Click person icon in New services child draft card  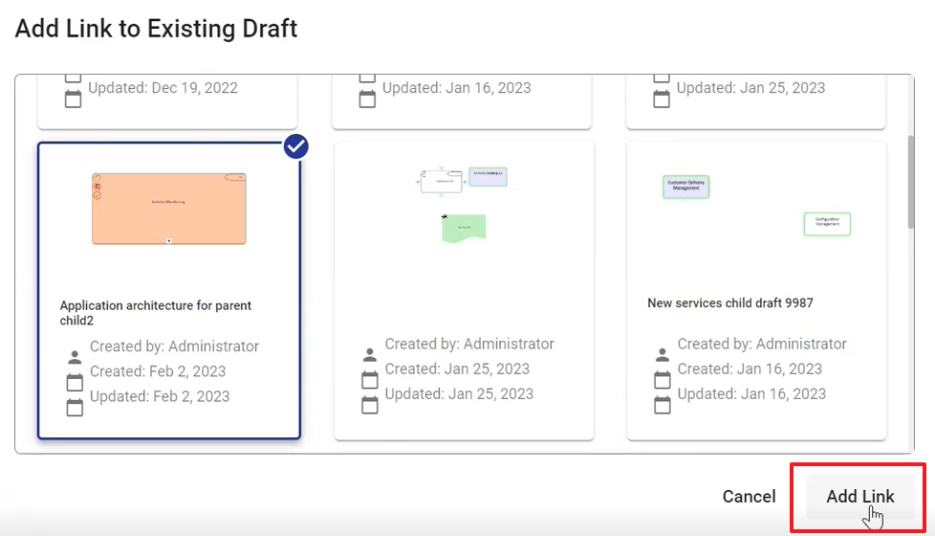[661, 355]
